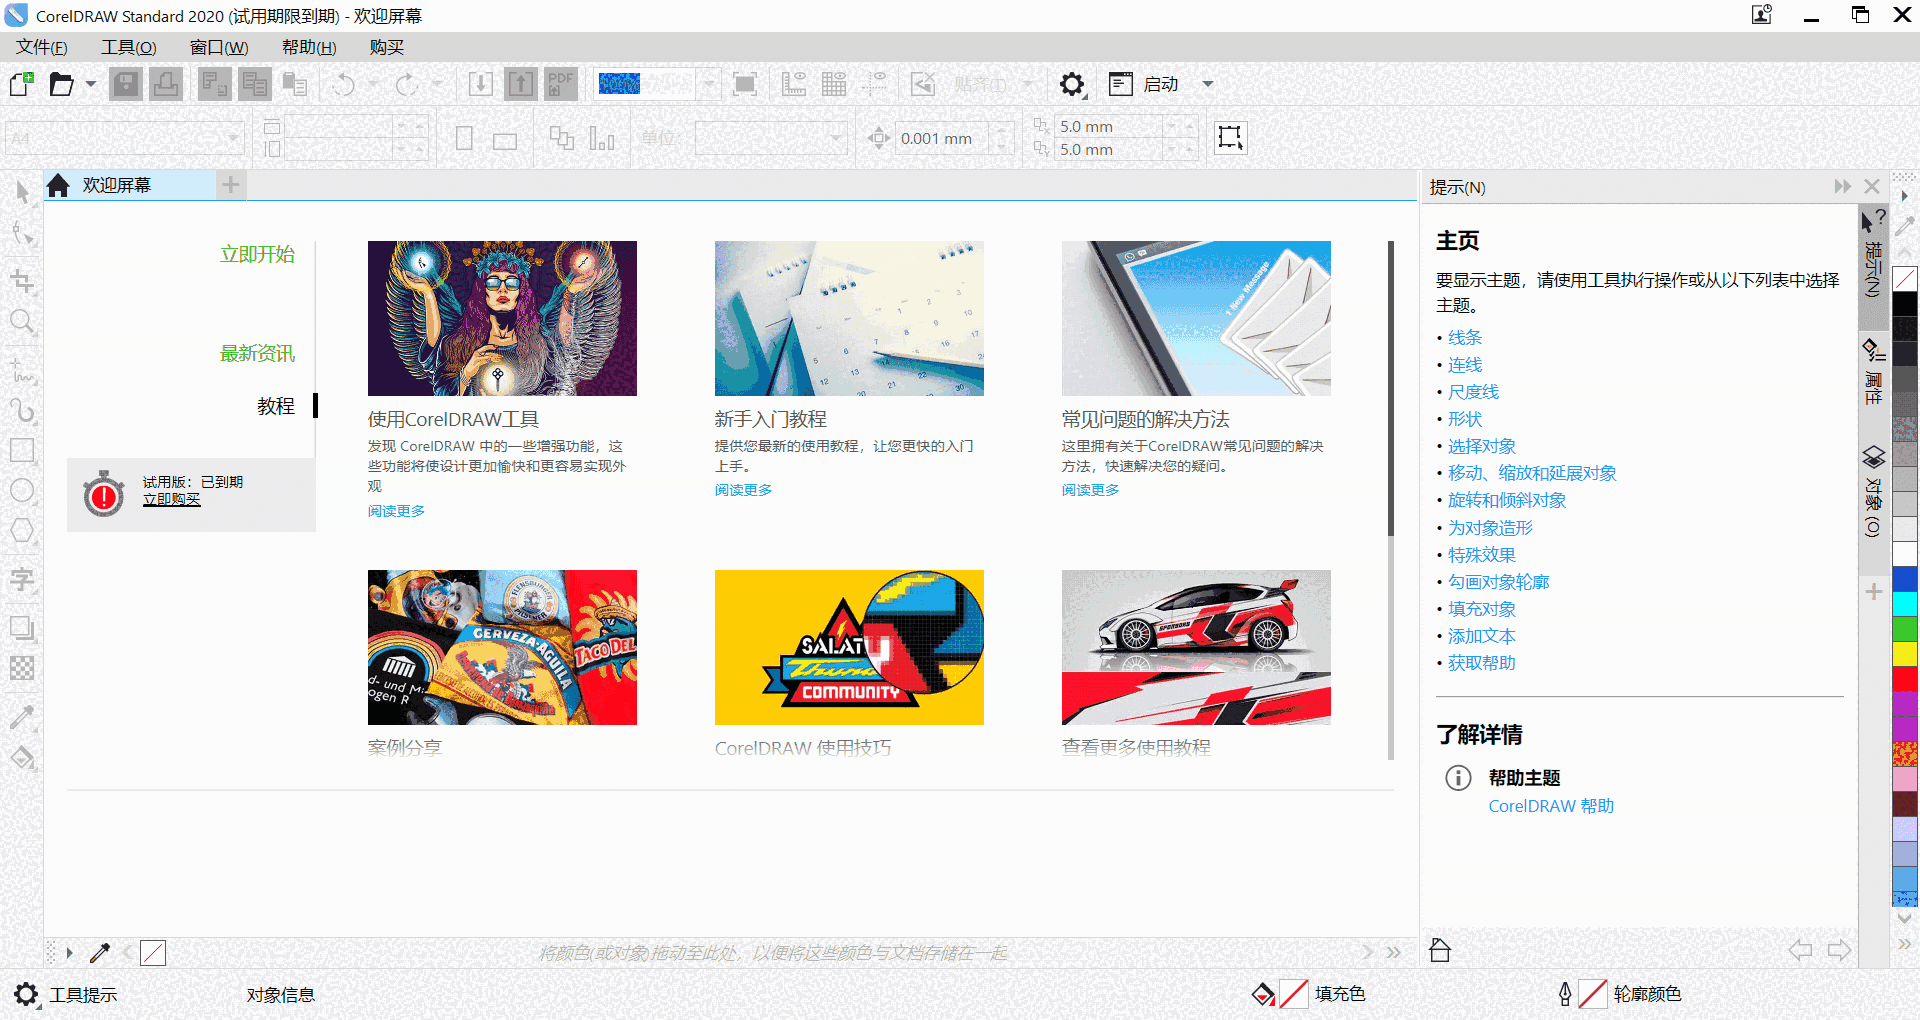Click the Options gear icon on the toolbar
Image resolution: width=1920 pixels, height=1020 pixels.
1072,84
